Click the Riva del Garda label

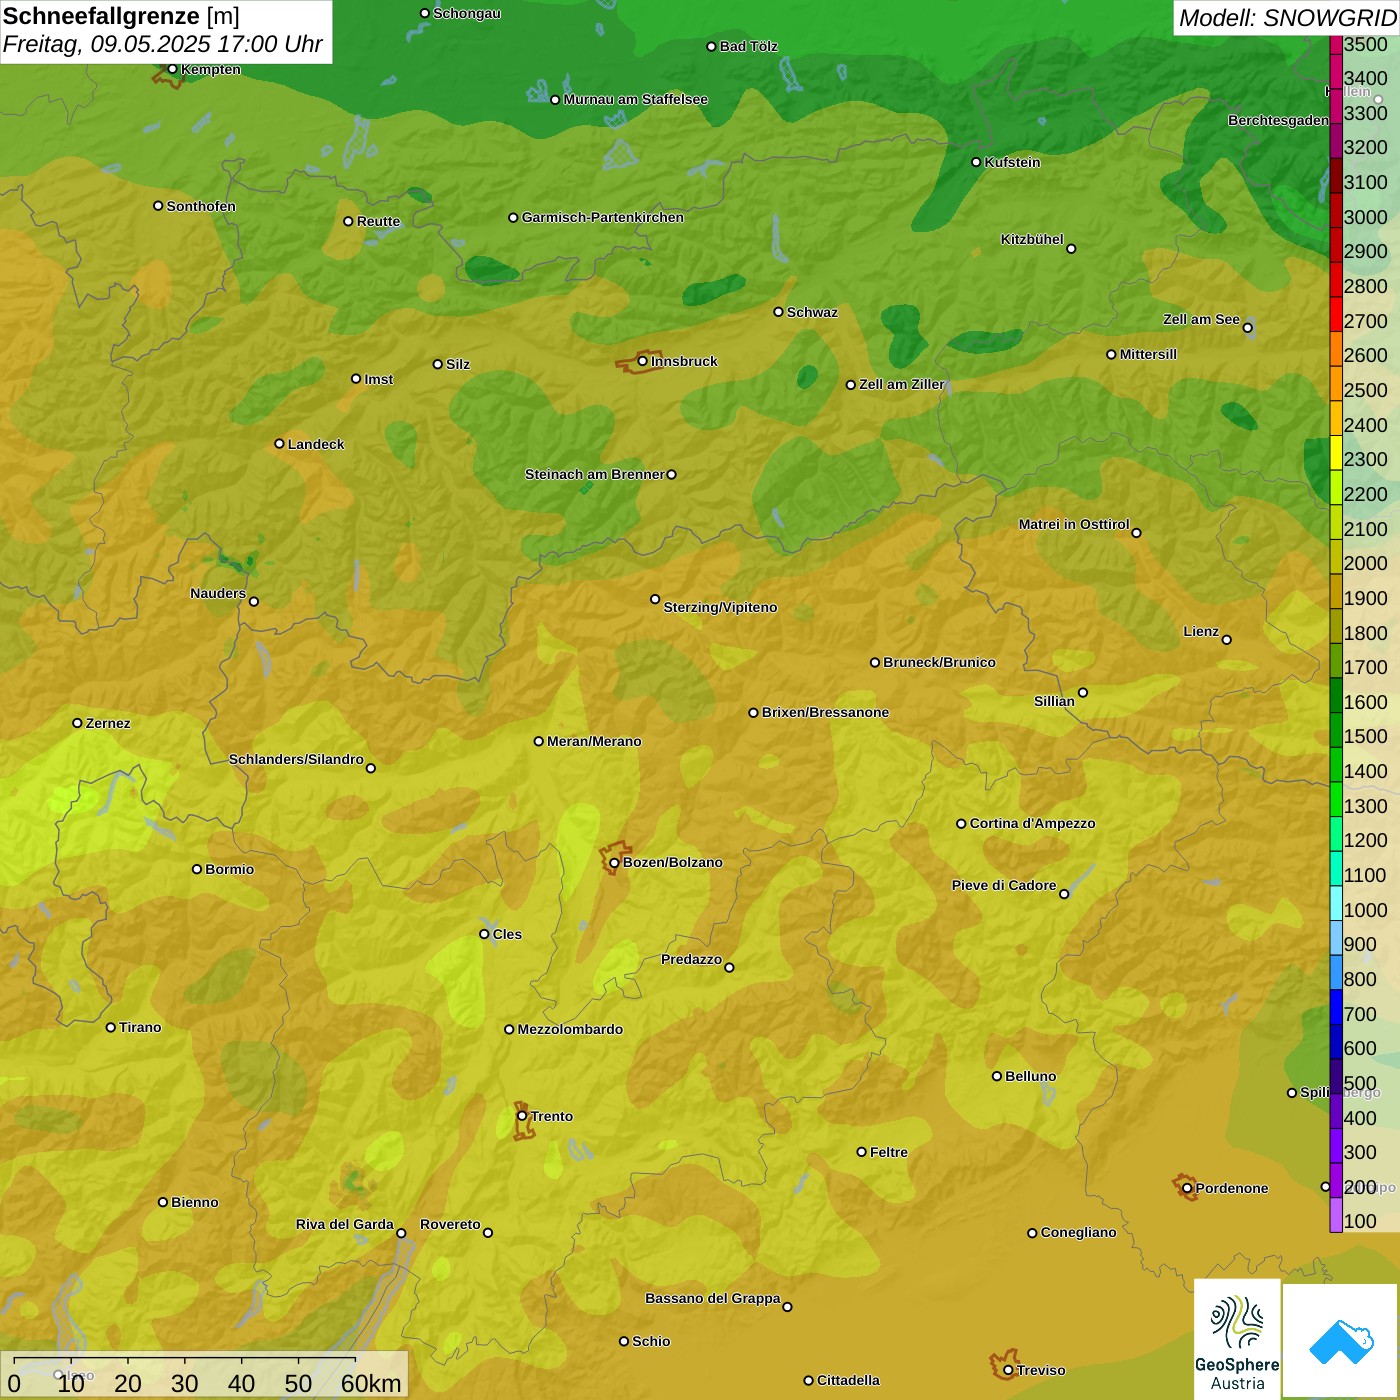345,1224
